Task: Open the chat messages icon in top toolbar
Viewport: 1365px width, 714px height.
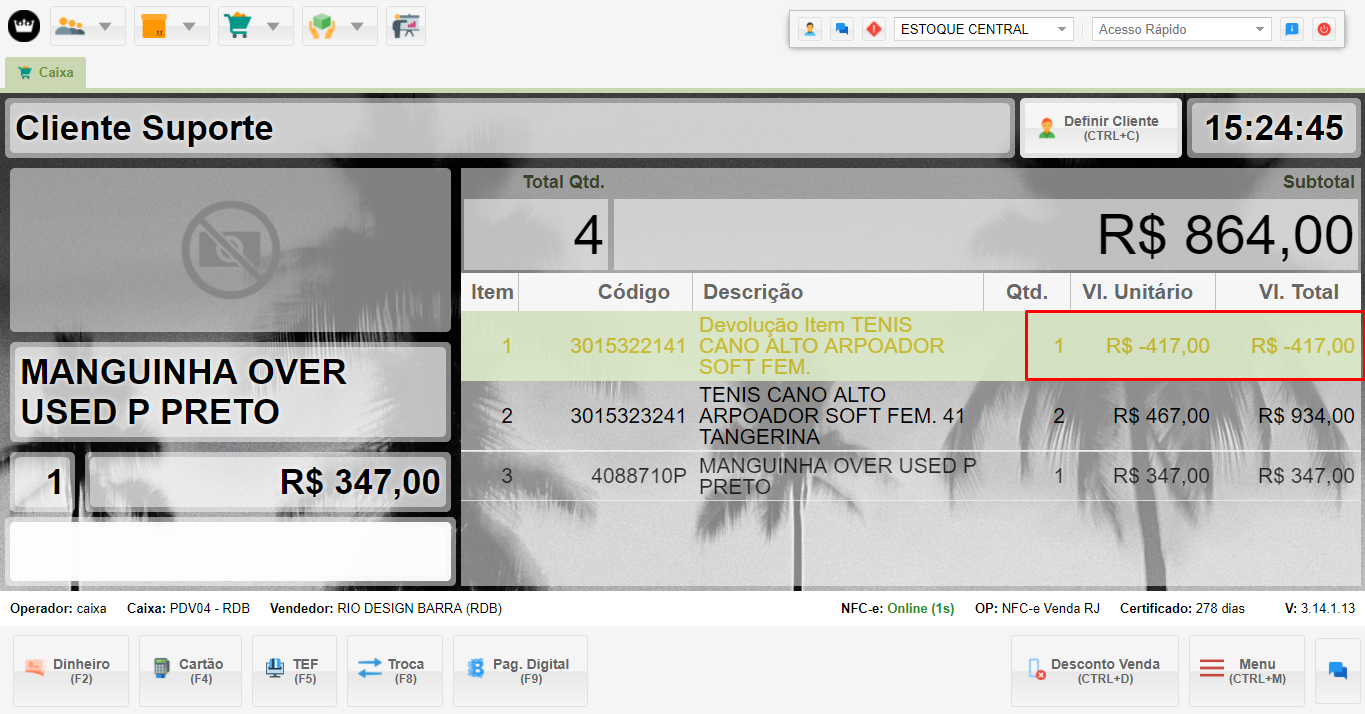Action: pyautogui.click(x=842, y=30)
